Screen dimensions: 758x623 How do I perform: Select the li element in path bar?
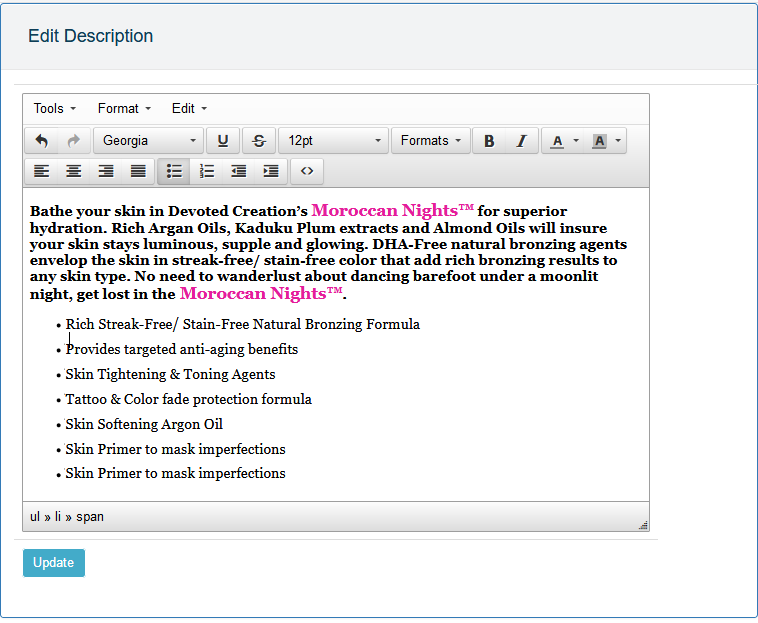(x=58, y=517)
